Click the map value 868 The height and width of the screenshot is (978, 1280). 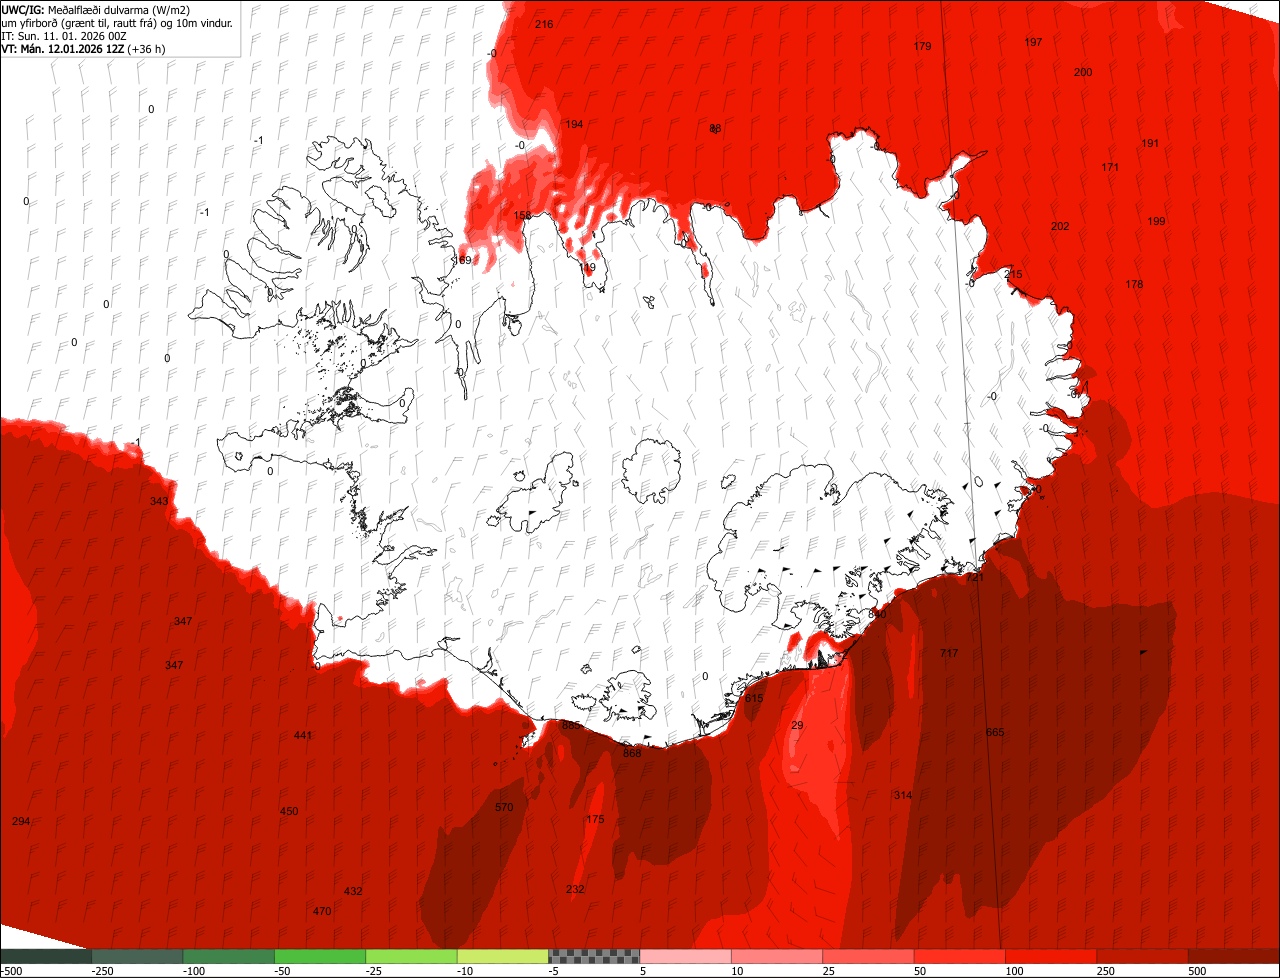[632, 753]
